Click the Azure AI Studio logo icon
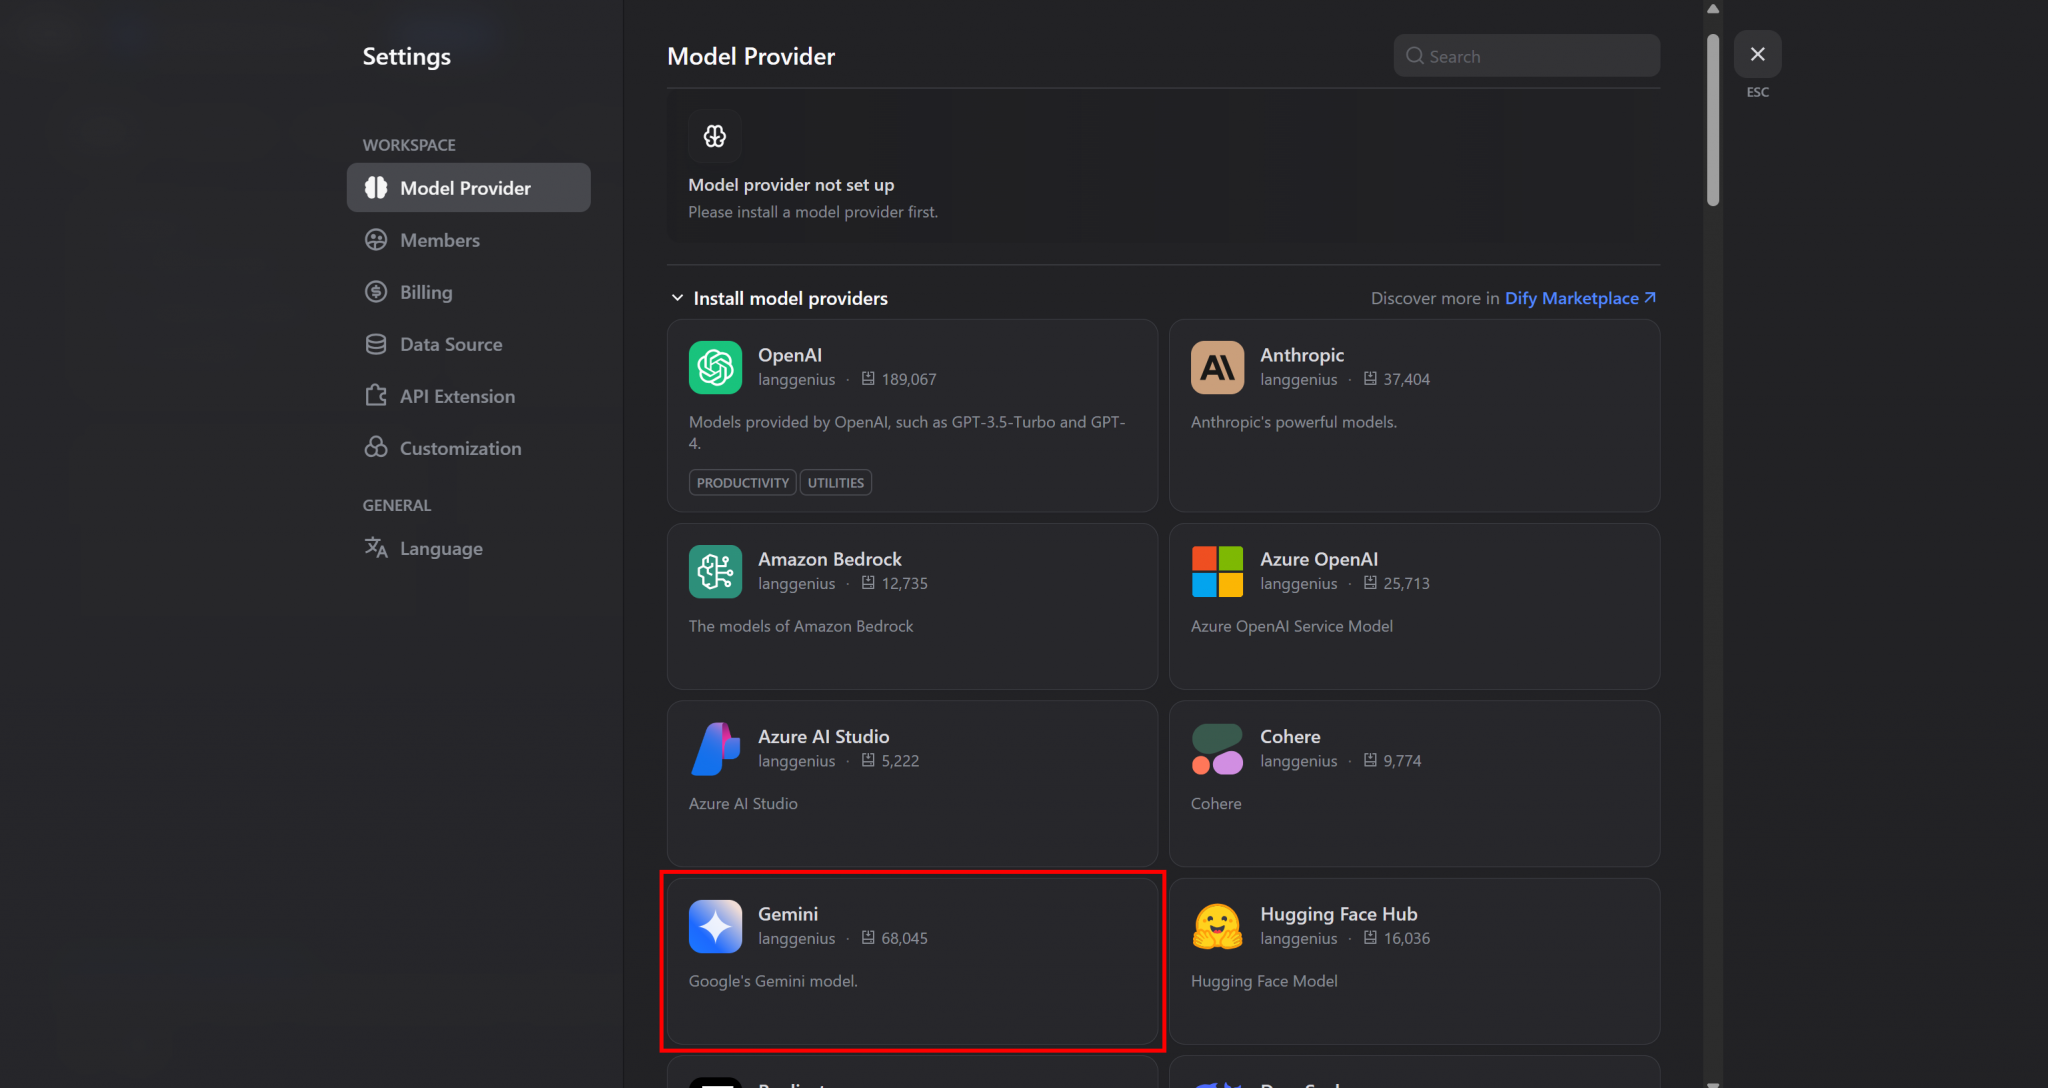The height and width of the screenshot is (1088, 2048). tap(715, 749)
